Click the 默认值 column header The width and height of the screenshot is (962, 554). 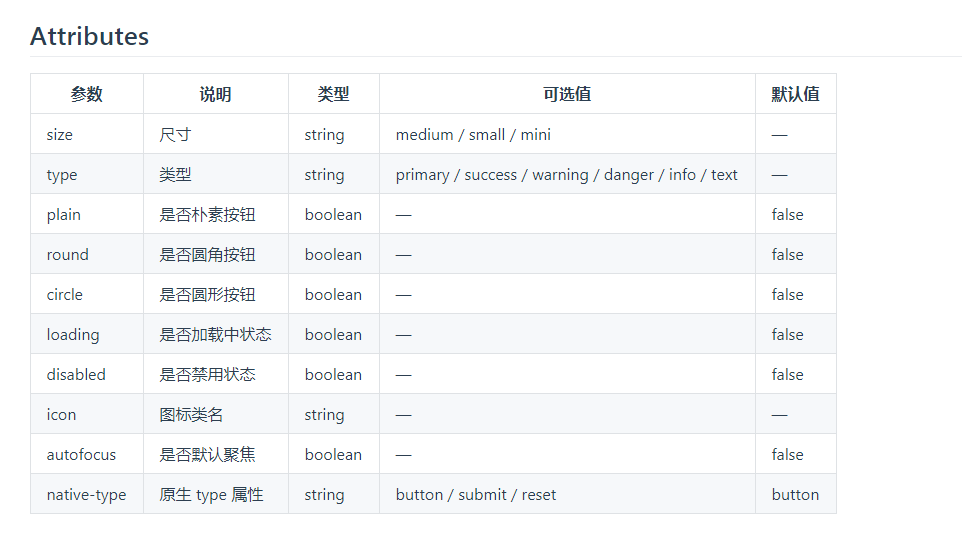(795, 94)
